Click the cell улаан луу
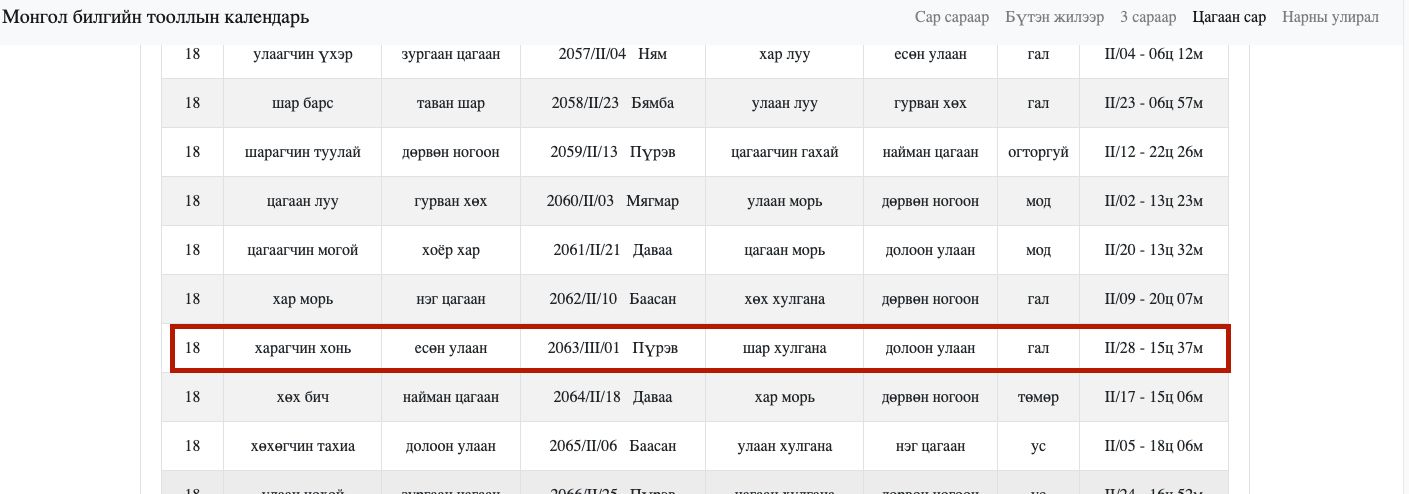 pos(784,103)
